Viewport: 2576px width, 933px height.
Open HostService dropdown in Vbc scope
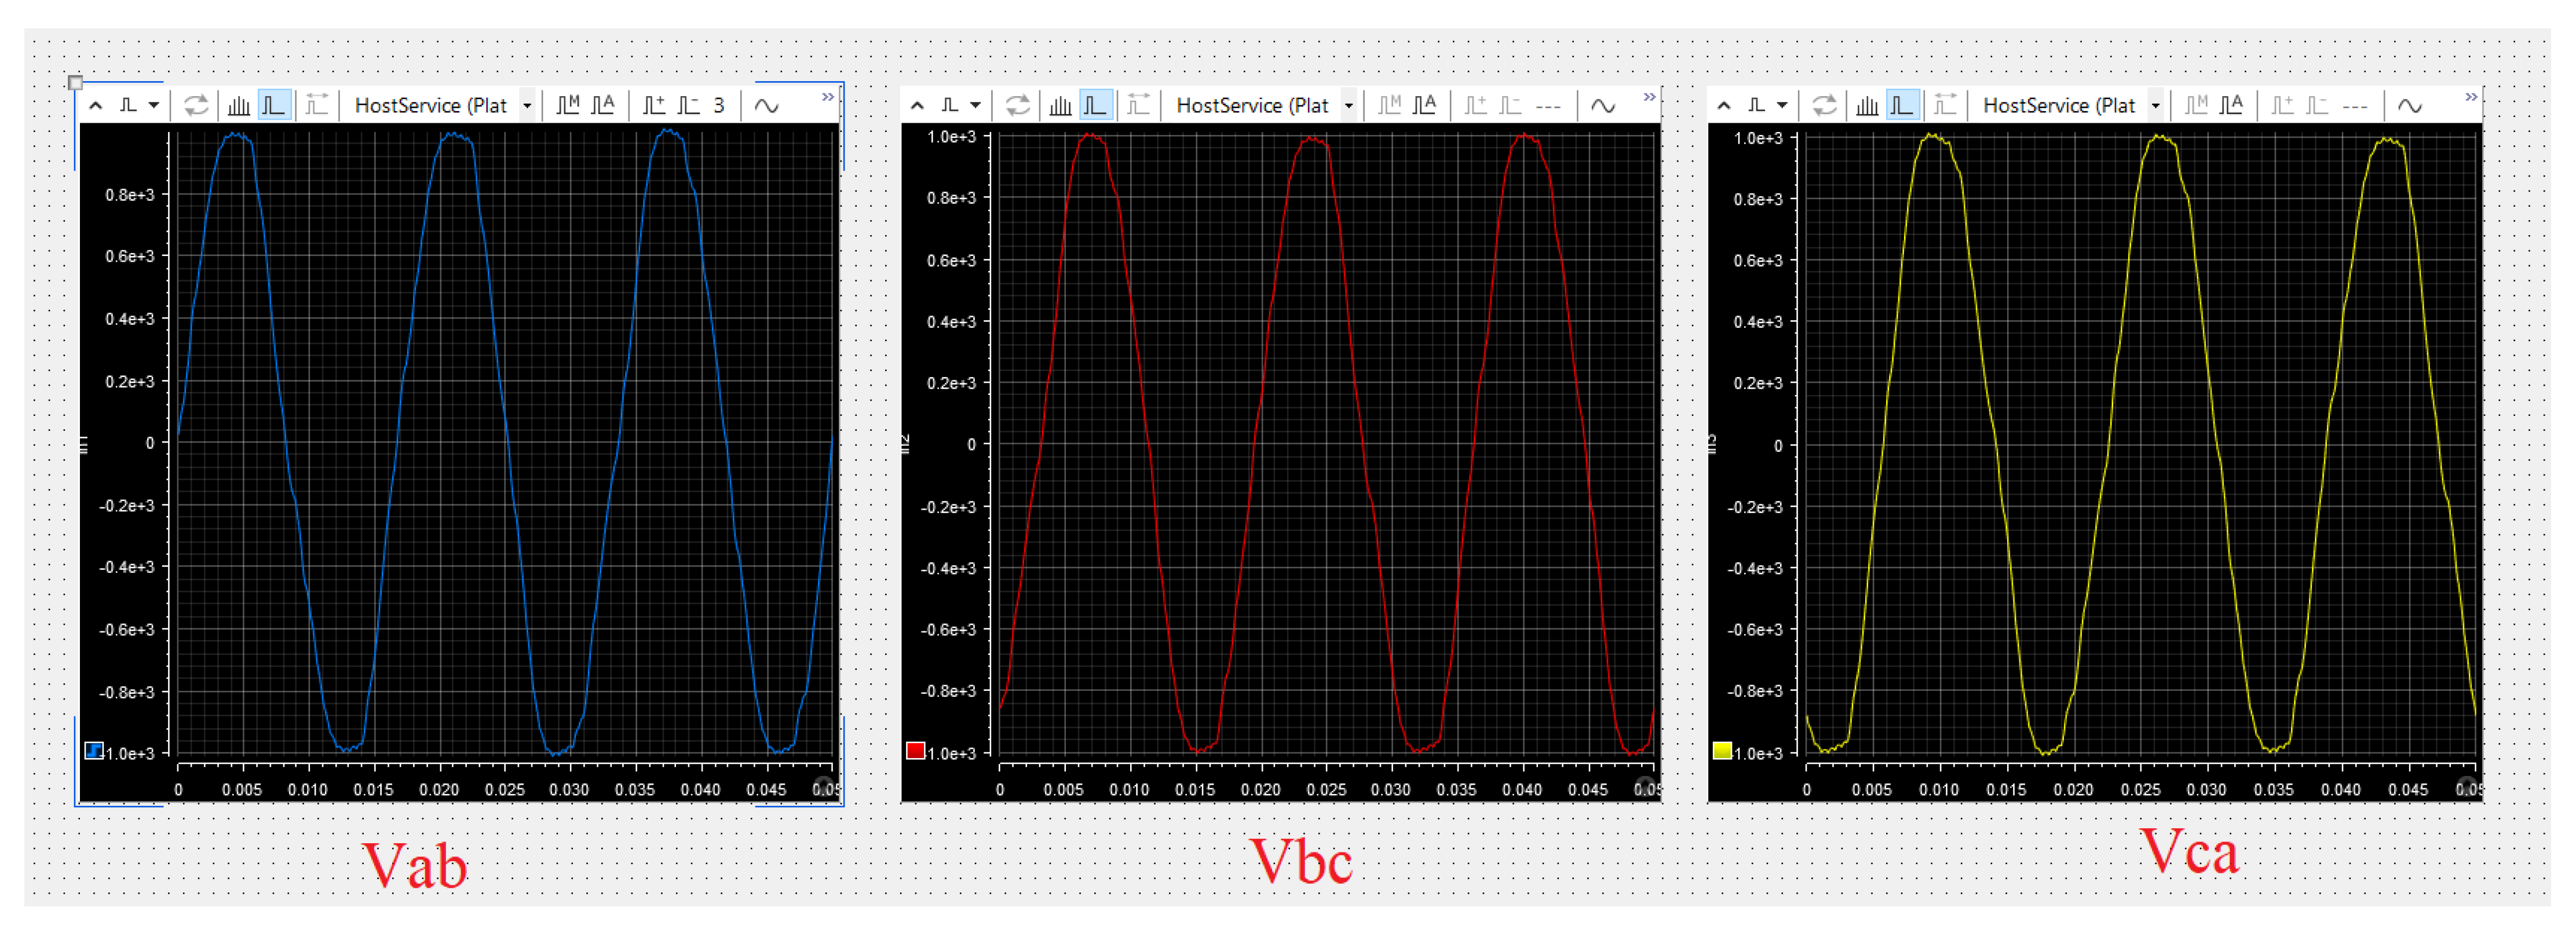coord(1349,105)
